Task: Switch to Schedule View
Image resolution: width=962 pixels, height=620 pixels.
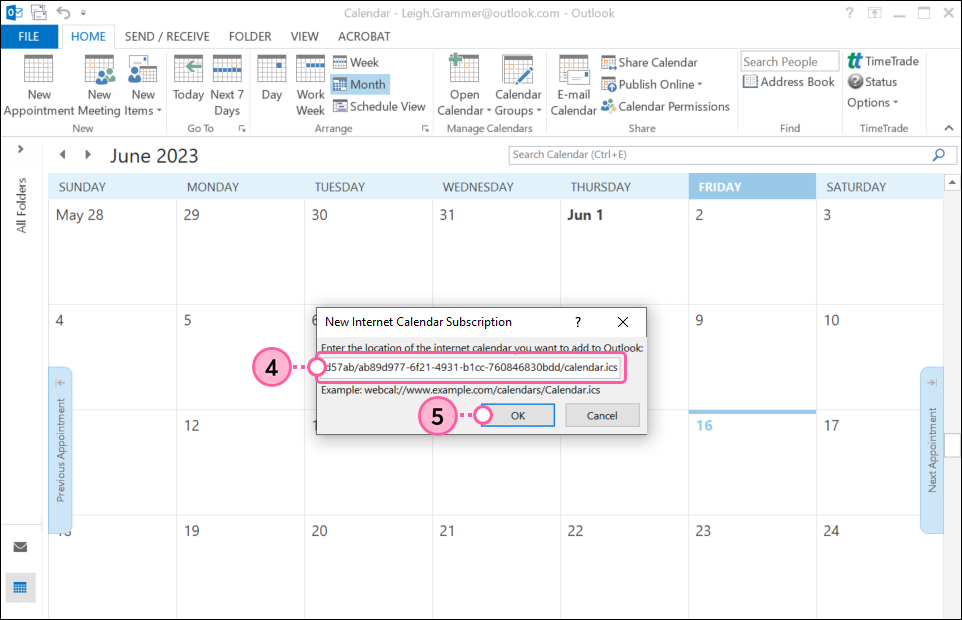Action: pyautogui.click(x=379, y=107)
